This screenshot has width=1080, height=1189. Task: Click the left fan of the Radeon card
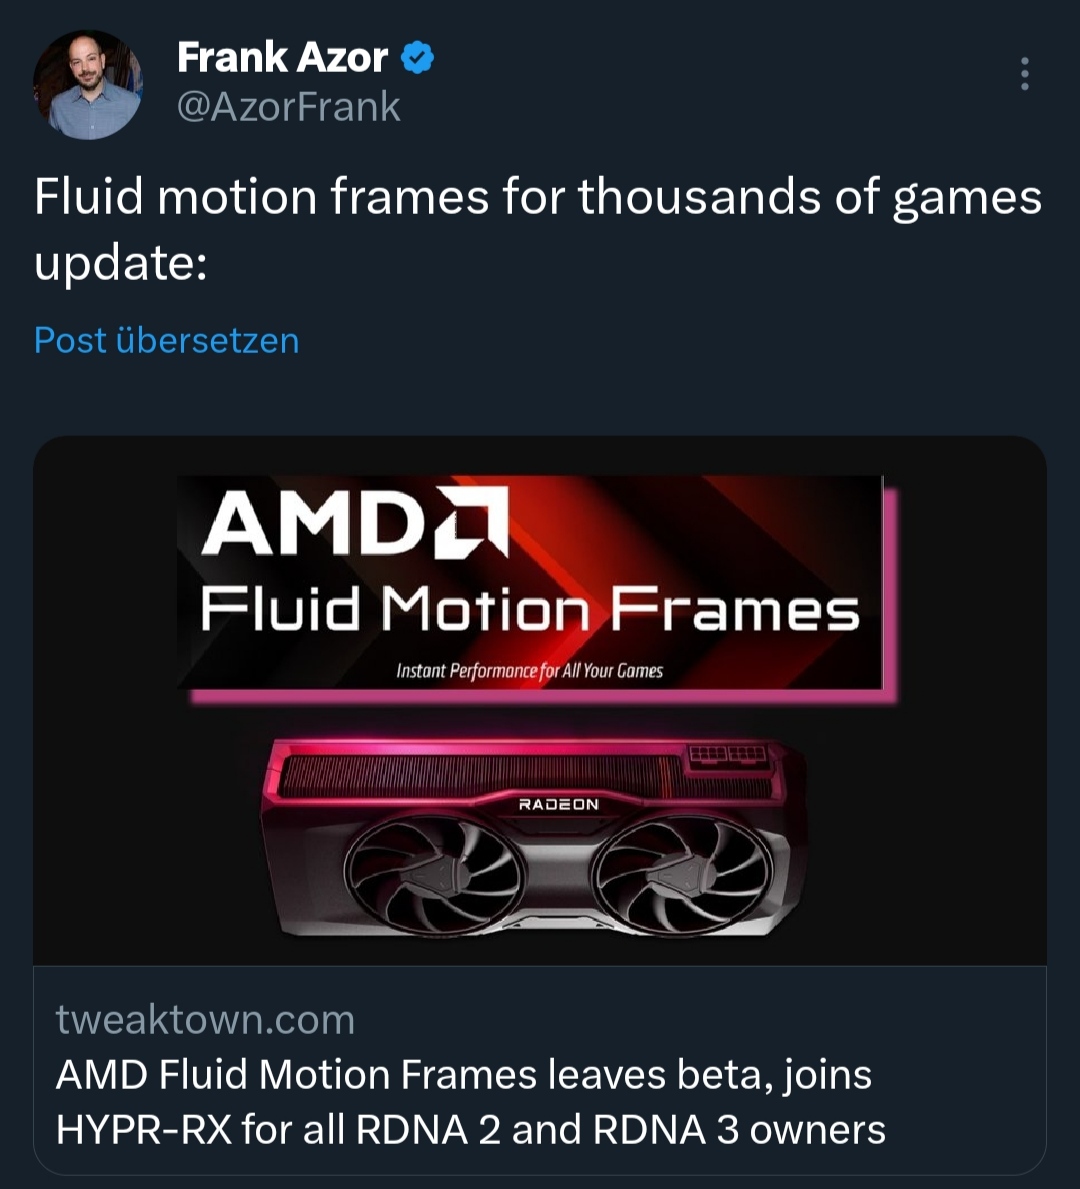432,870
